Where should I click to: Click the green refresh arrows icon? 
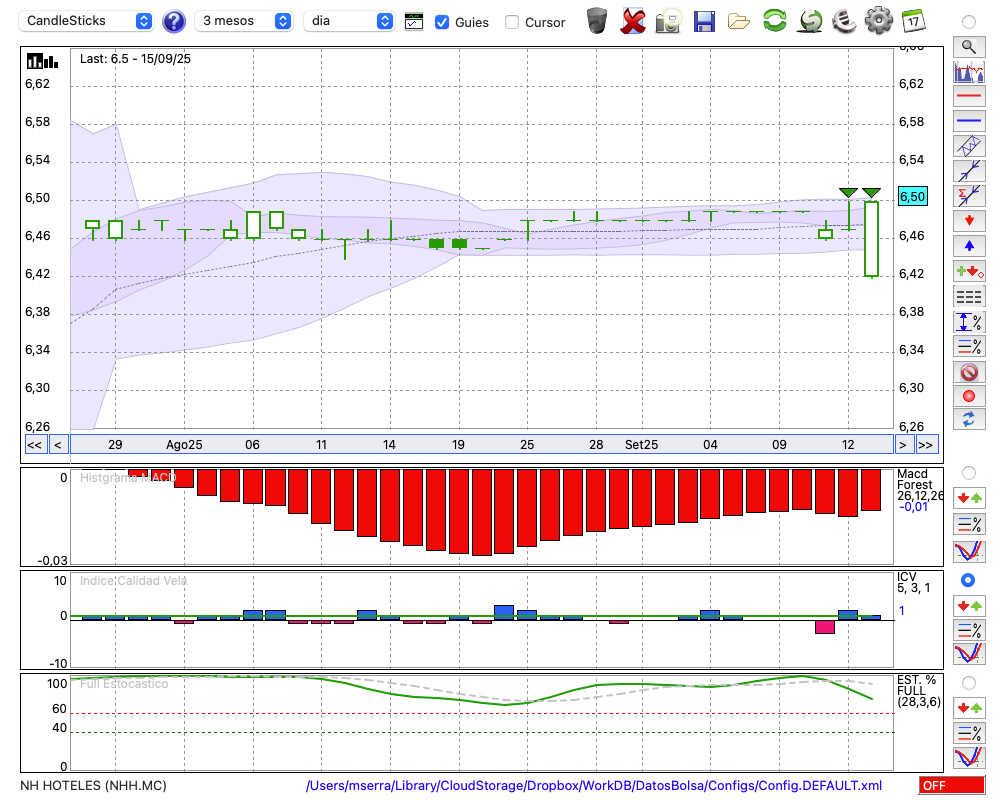pos(774,21)
